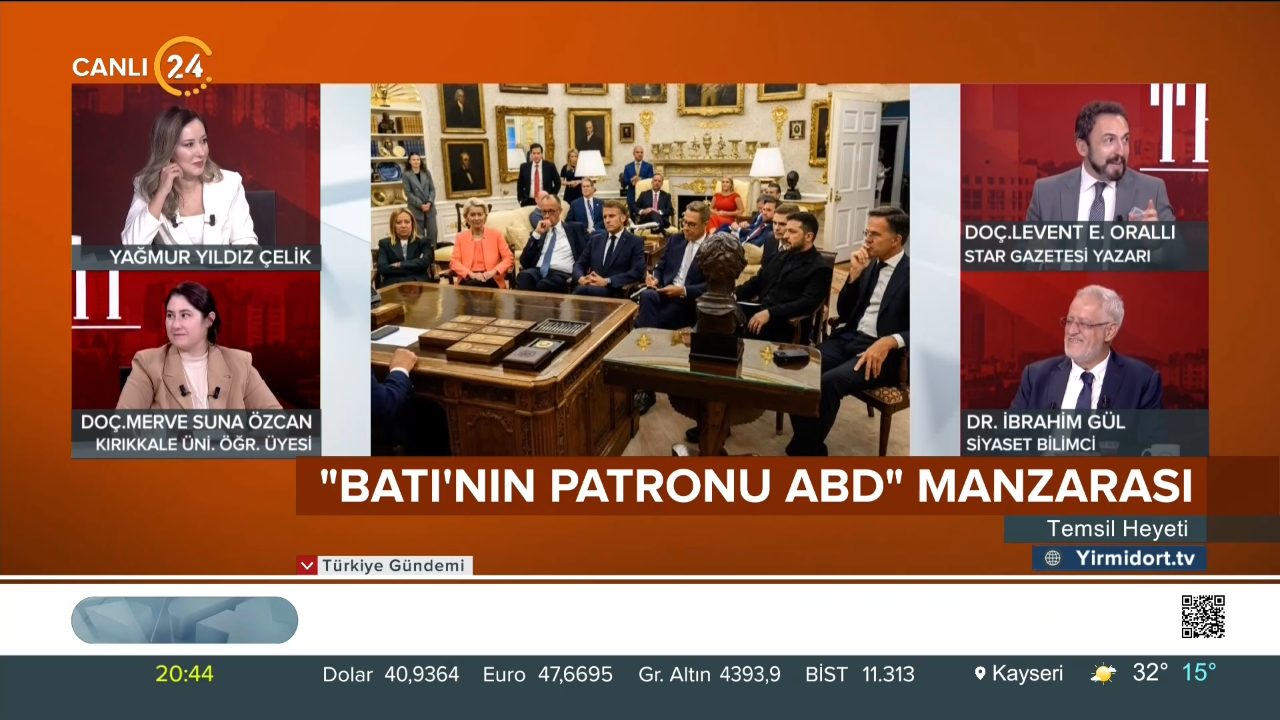
Task: Click the central Oval Office meeting photo
Action: click(x=640, y=270)
